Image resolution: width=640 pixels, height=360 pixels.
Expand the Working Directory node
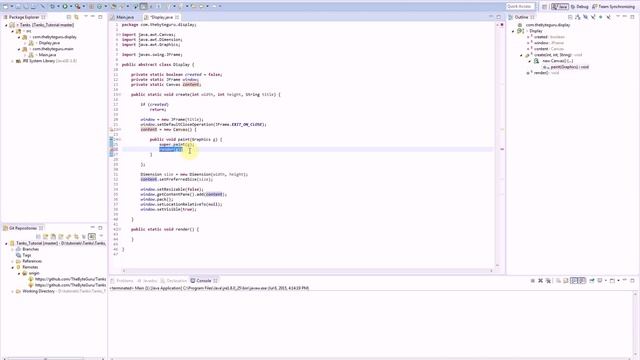click(13, 291)
